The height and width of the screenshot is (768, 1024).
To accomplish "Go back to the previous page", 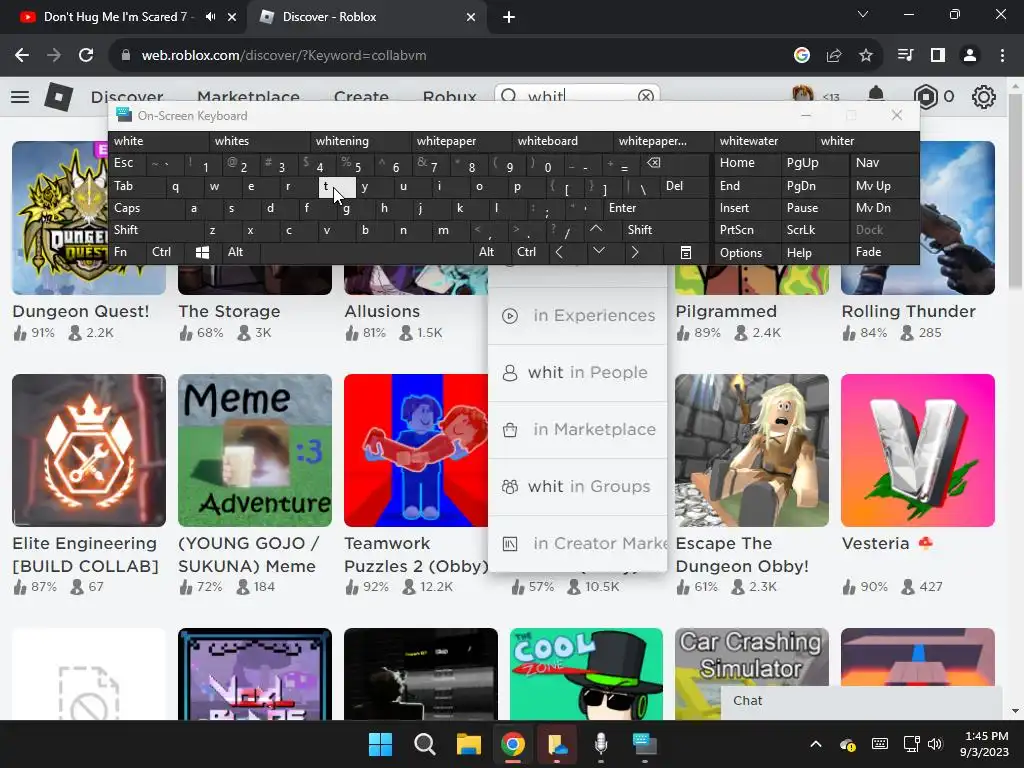I will tap(22, 56).
